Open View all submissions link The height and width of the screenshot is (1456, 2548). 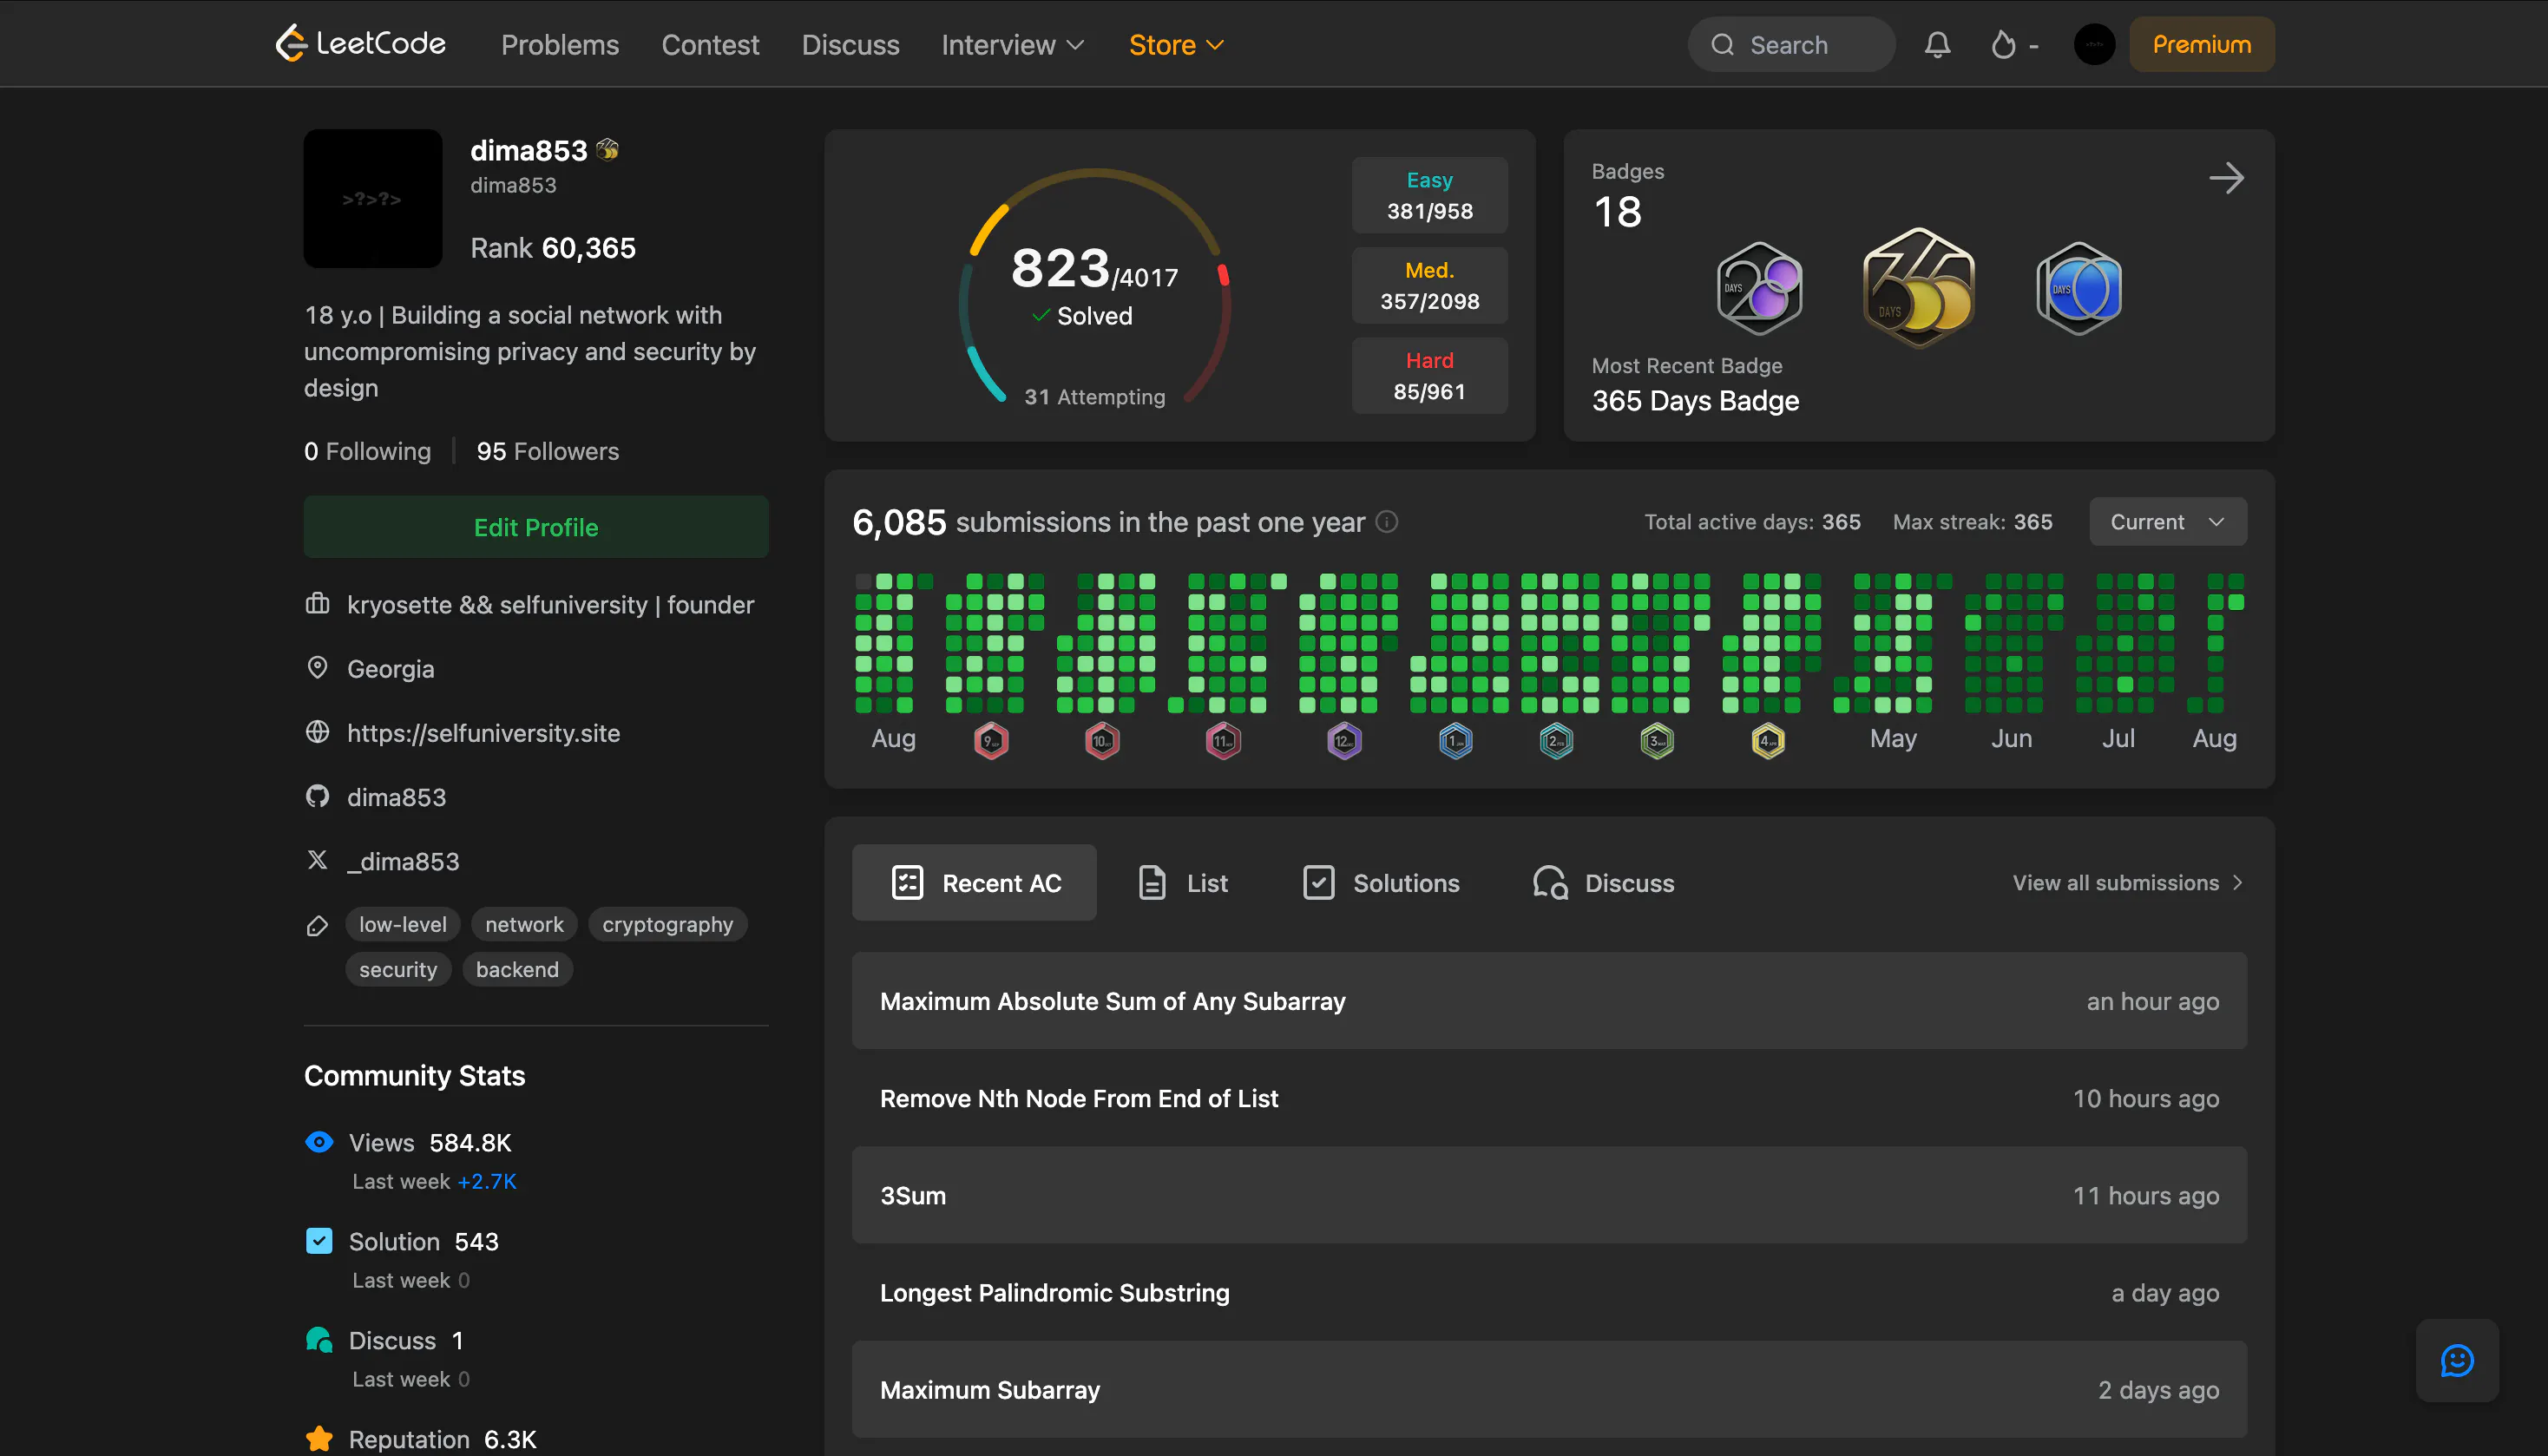pos(2128,883)
